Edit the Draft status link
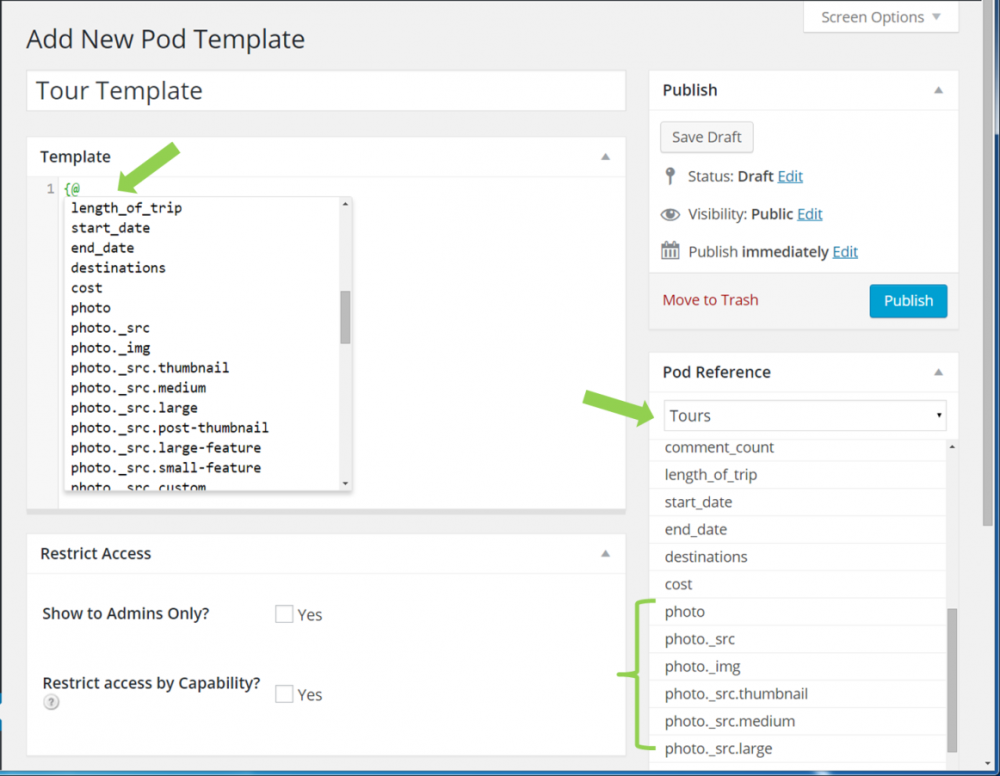 (790, 176)
